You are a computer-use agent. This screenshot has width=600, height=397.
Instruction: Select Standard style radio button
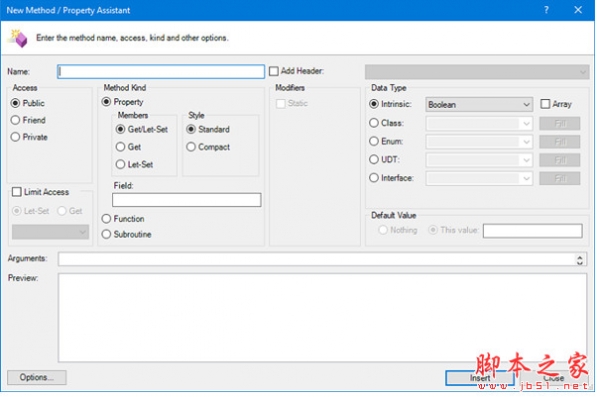click(x=191, y=129)
